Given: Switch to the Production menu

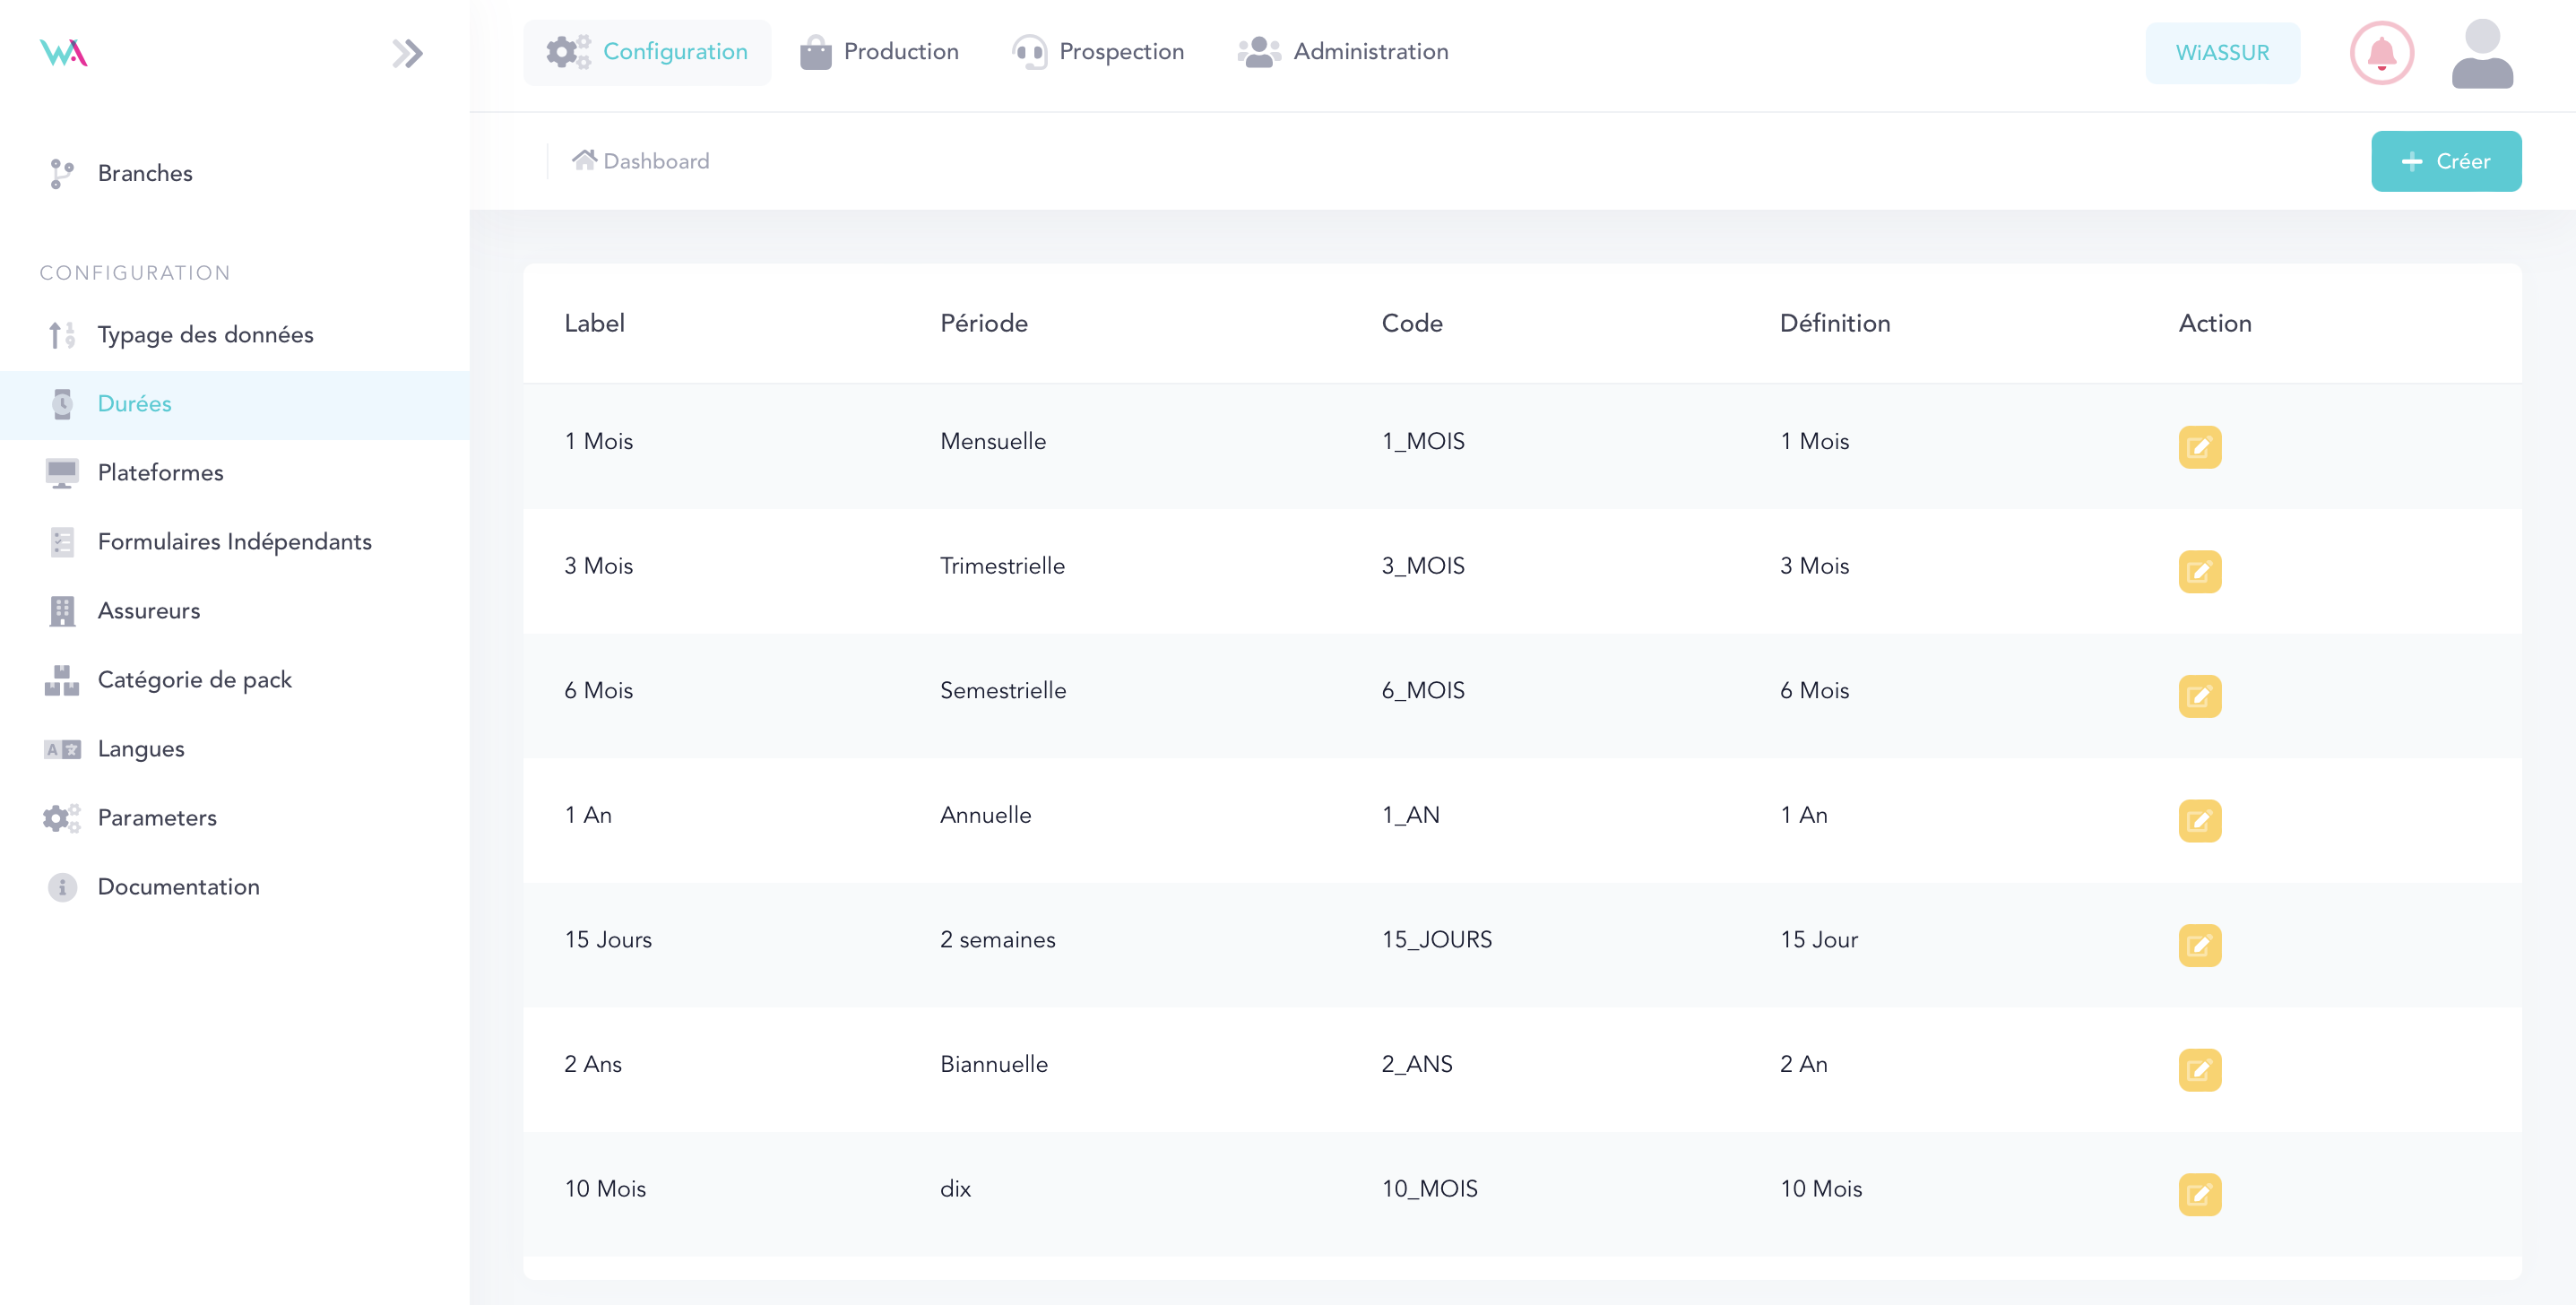Looking at the screenshot, I should click(879, 52).
